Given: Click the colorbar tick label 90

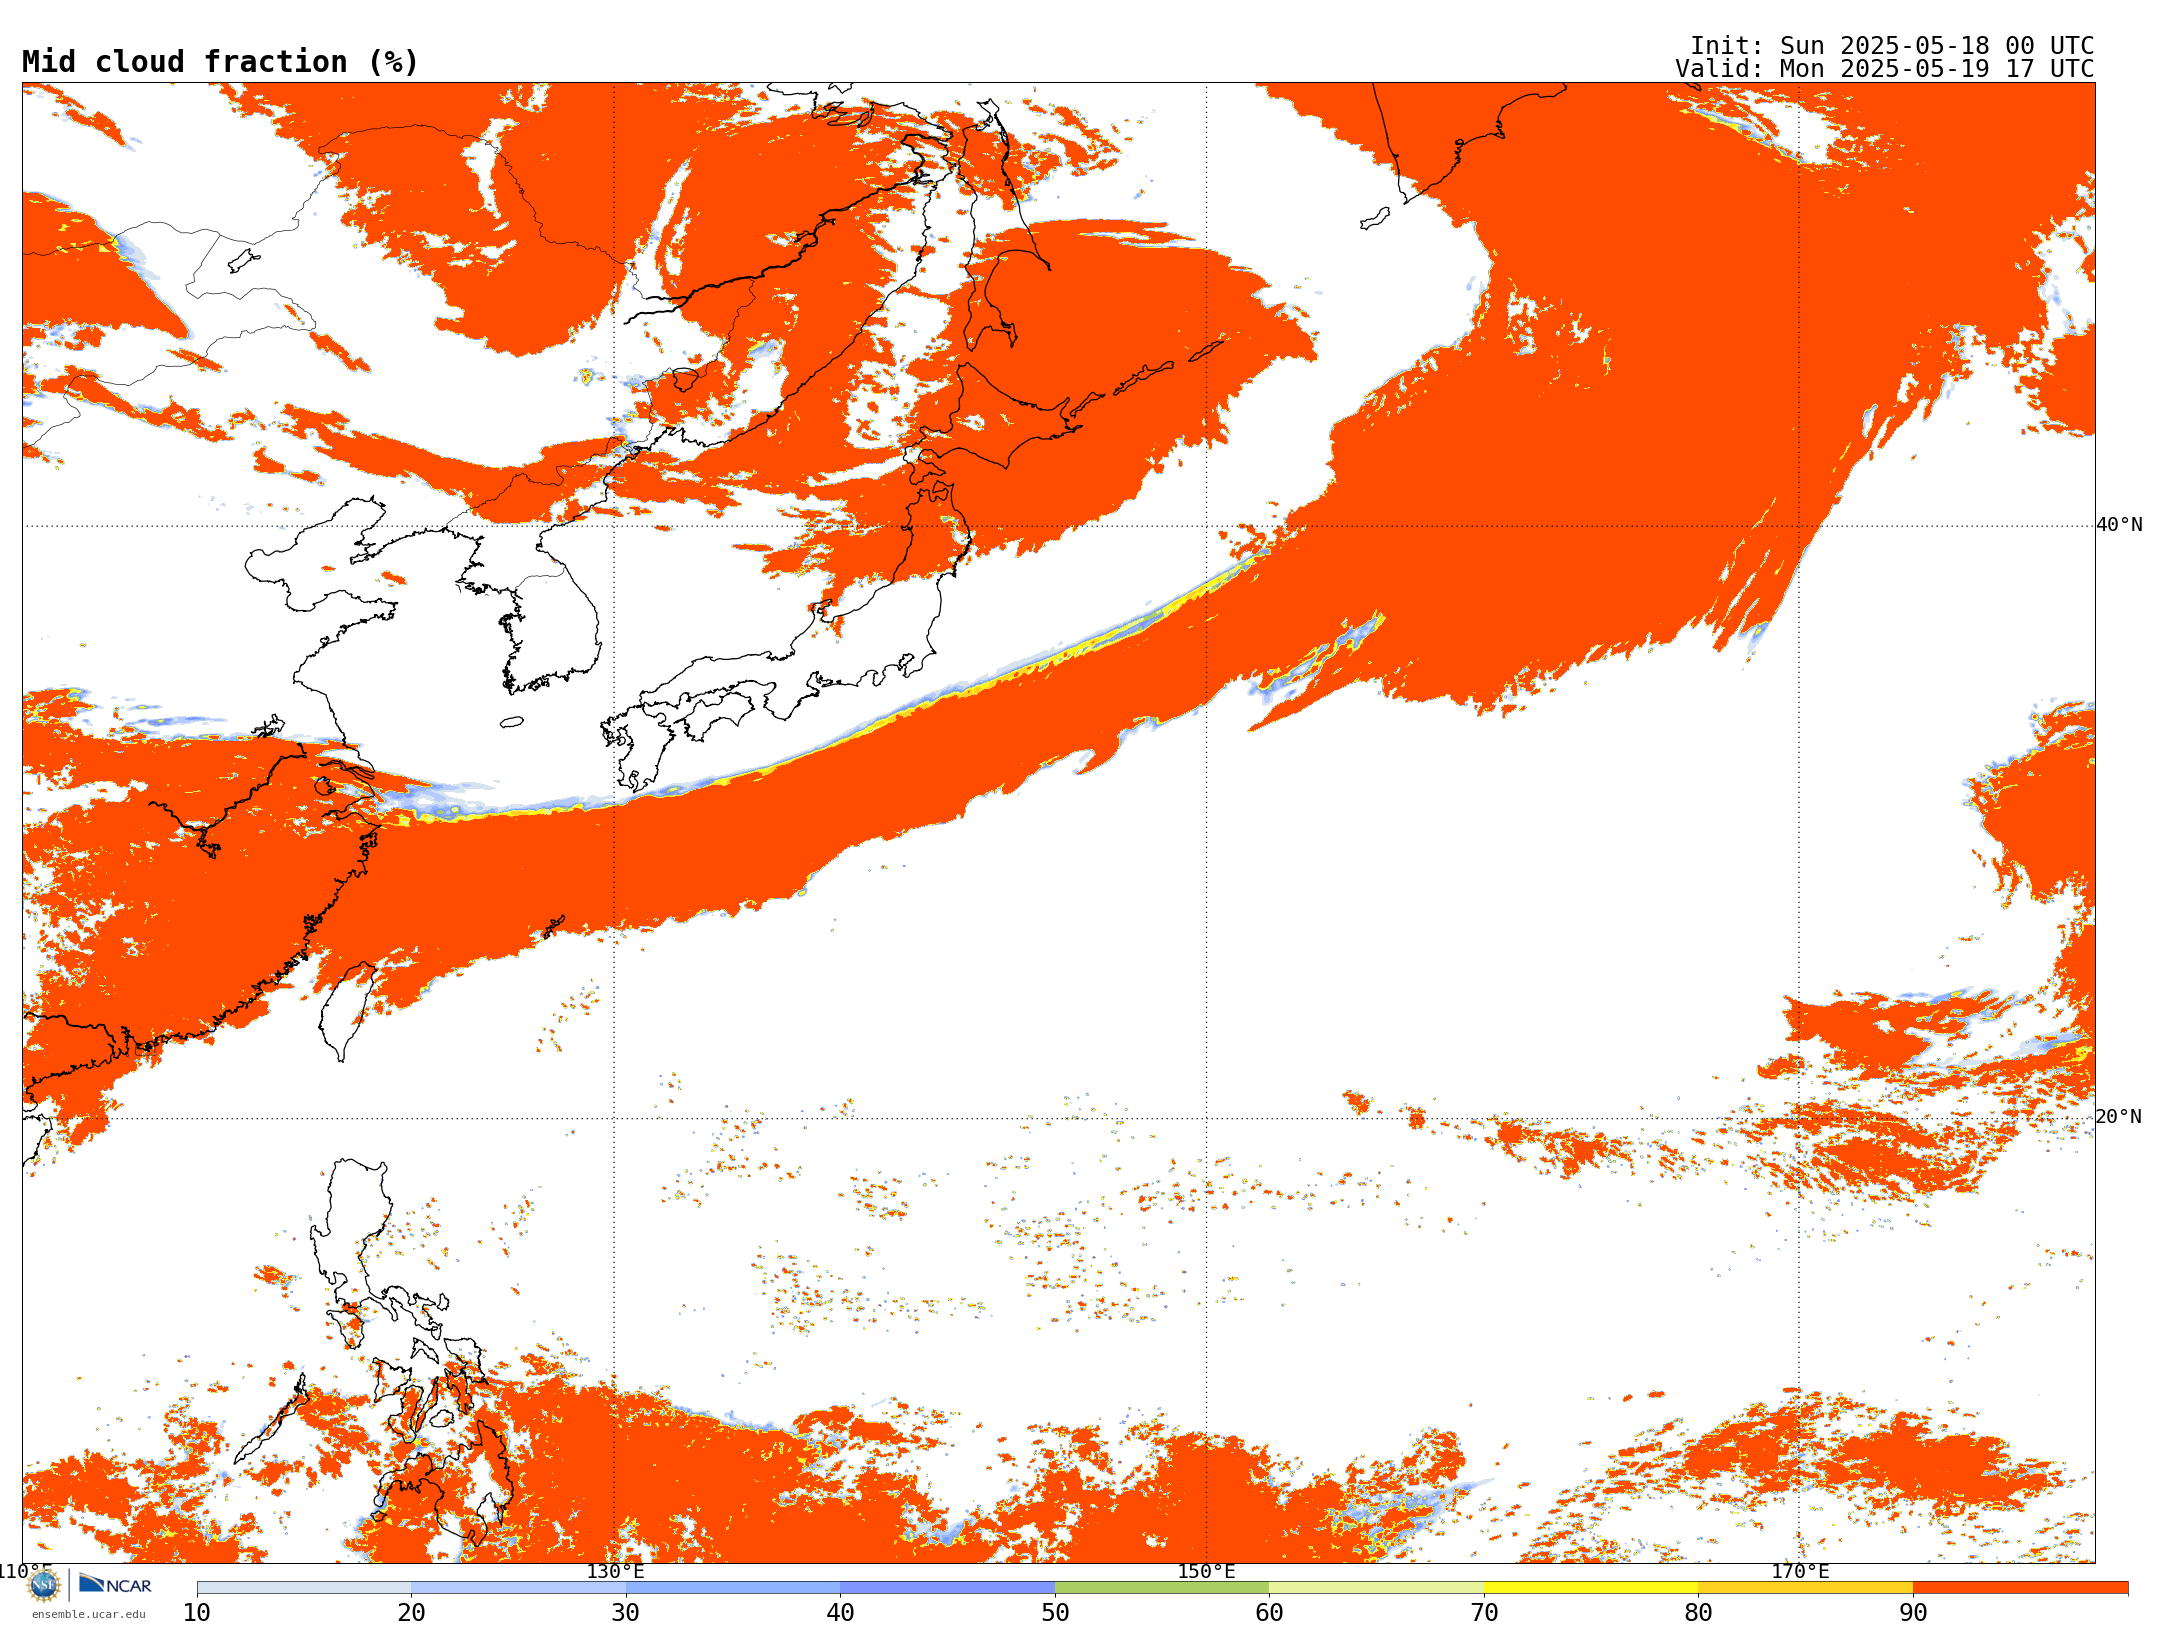Looking at the screenshot, I should pos(1913,1613).
